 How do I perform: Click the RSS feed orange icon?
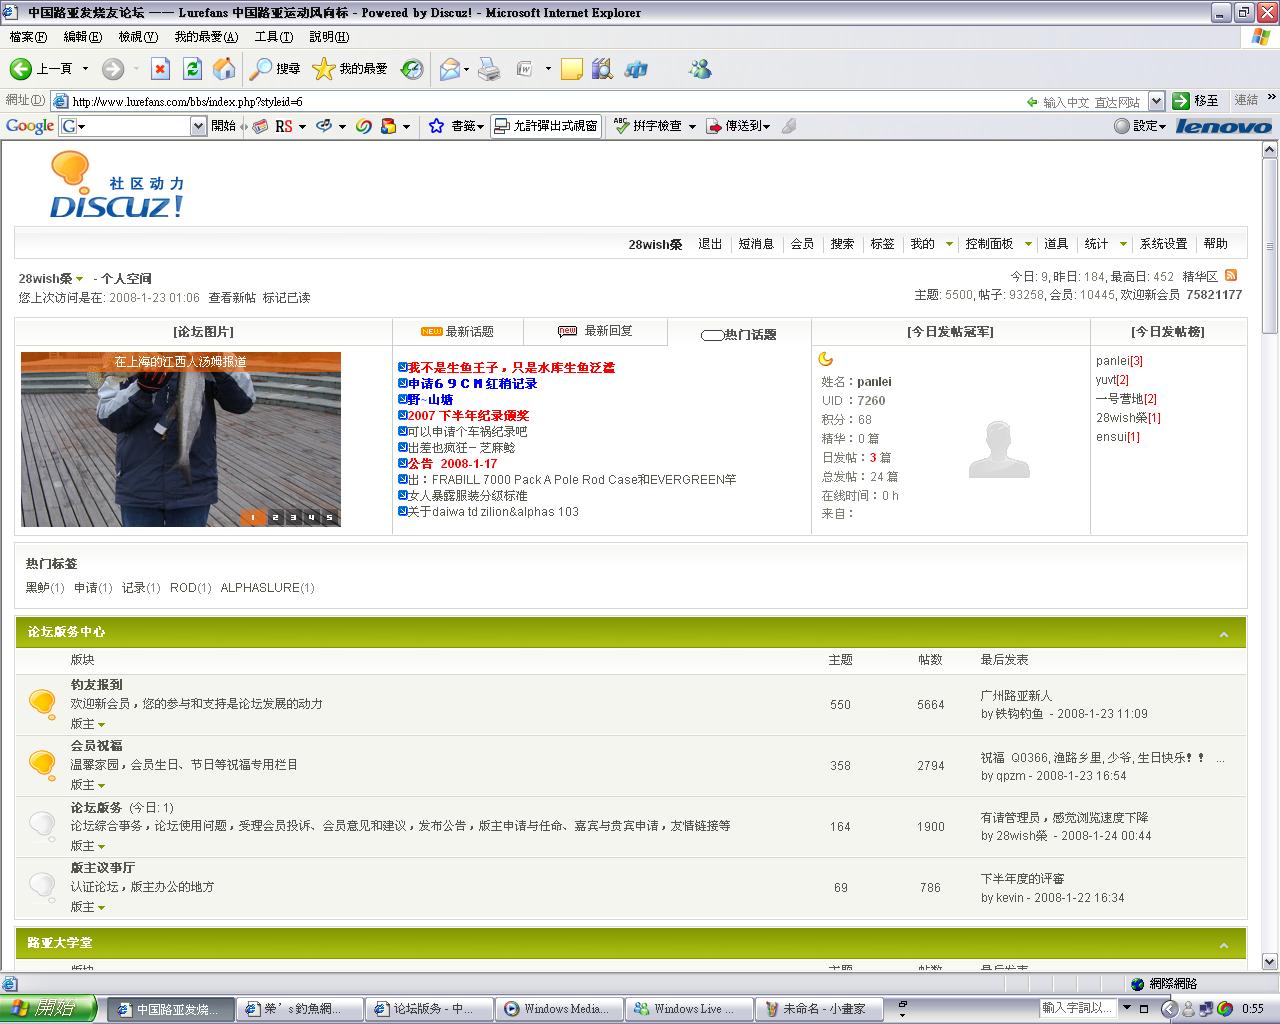[1231, 275]
